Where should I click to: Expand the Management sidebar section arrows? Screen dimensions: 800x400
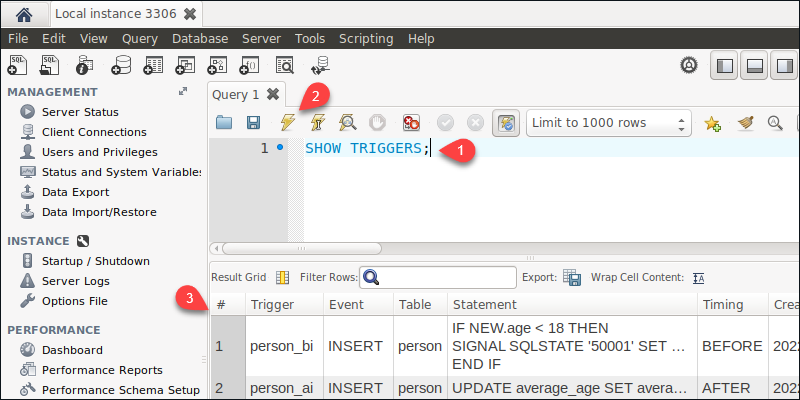pyautogui.click(x=183, y=92)
